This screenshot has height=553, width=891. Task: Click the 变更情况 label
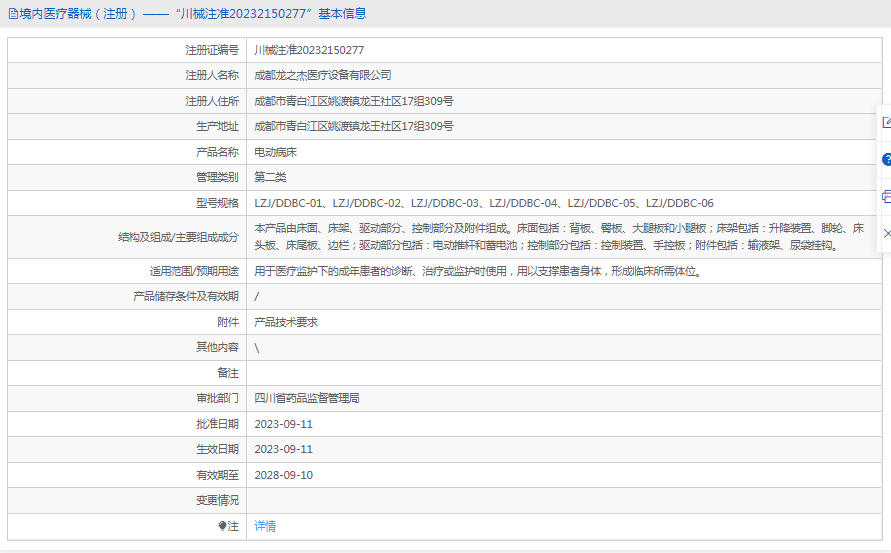click(218, 500)
